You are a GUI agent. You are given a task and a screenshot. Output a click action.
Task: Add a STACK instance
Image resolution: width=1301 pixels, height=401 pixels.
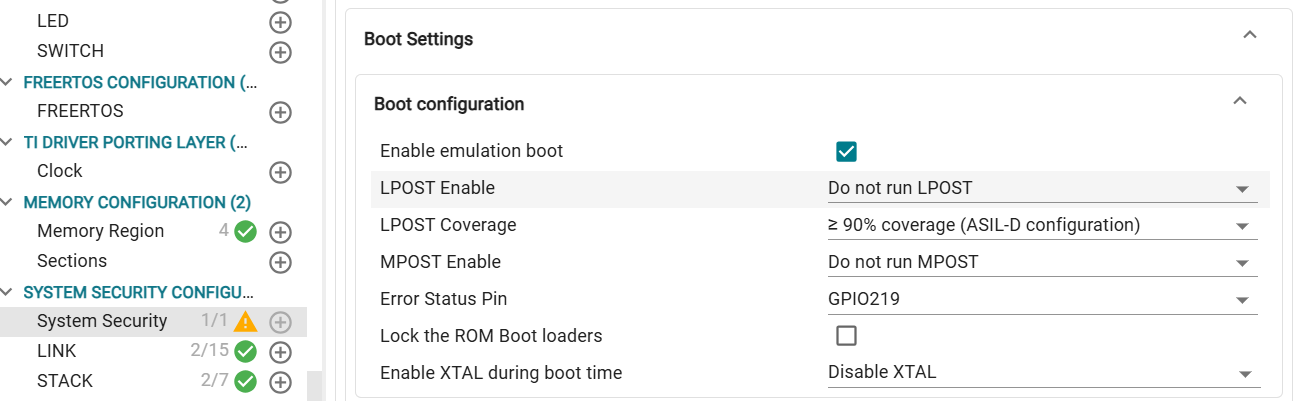(x=281, y=382)
